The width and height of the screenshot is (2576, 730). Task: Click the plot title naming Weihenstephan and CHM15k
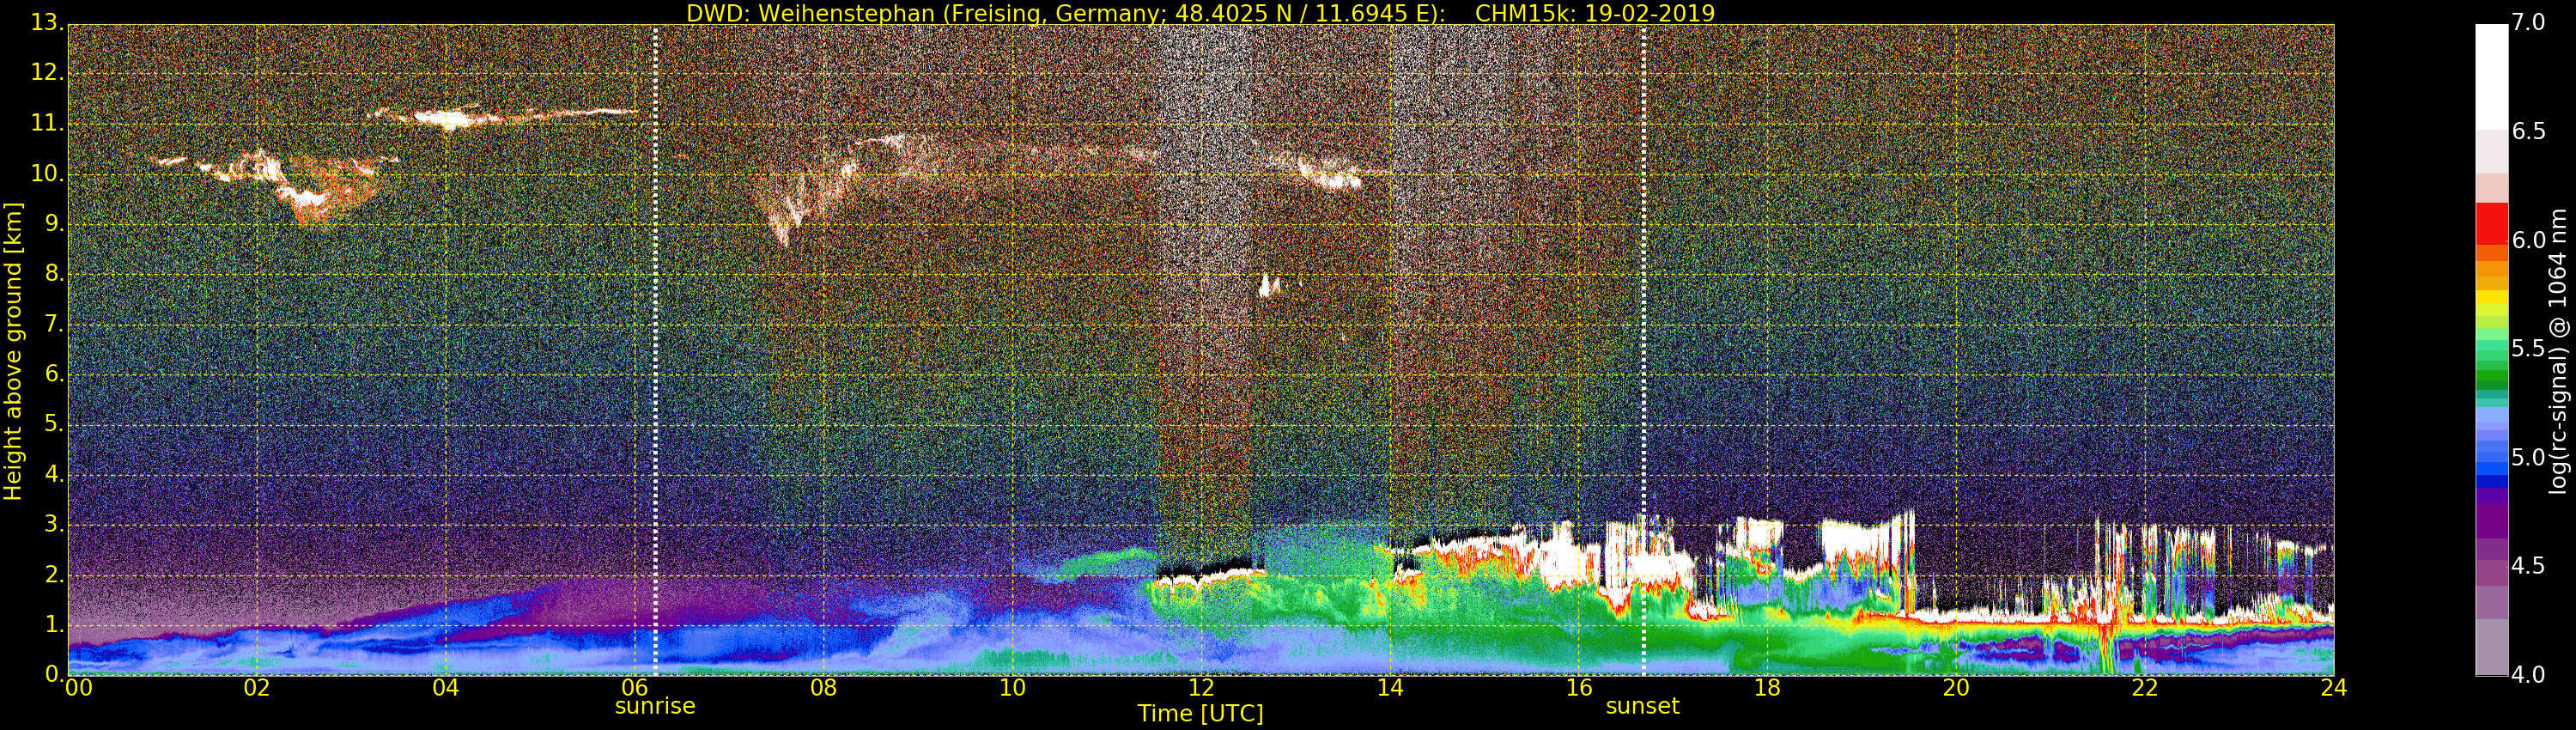(x=1200, y=13)
